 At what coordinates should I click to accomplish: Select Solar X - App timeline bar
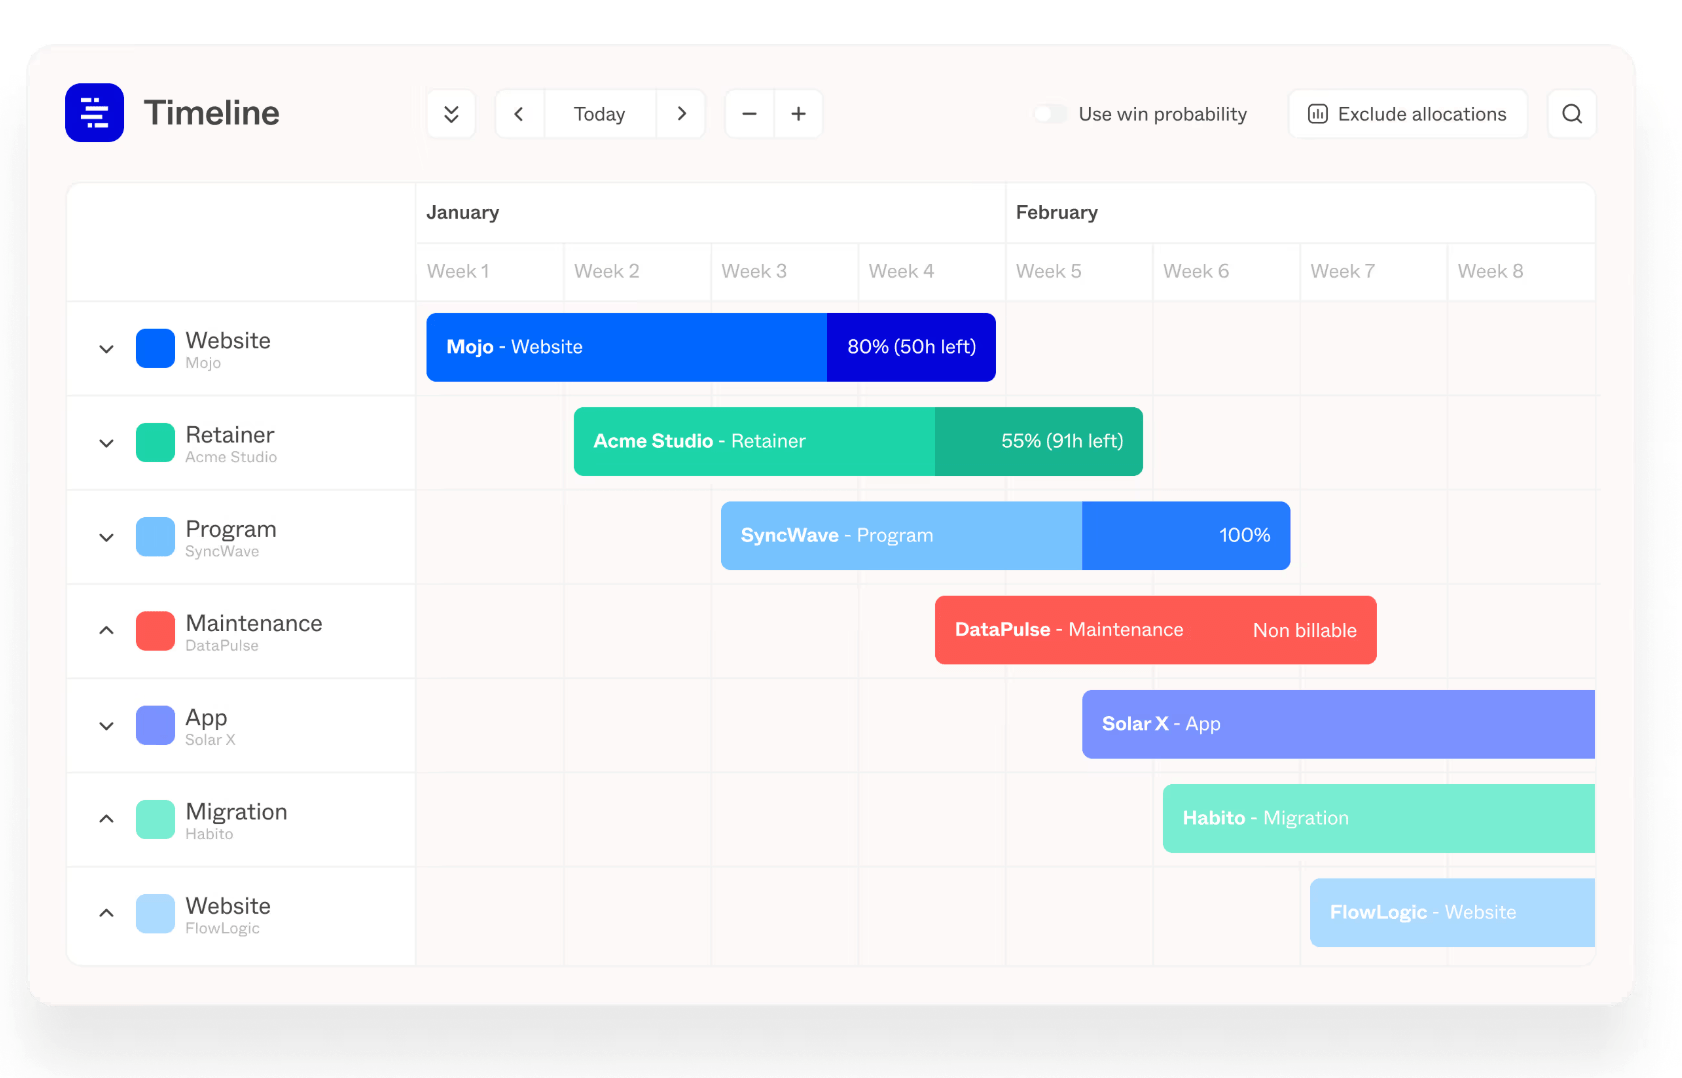[1338, 724]
